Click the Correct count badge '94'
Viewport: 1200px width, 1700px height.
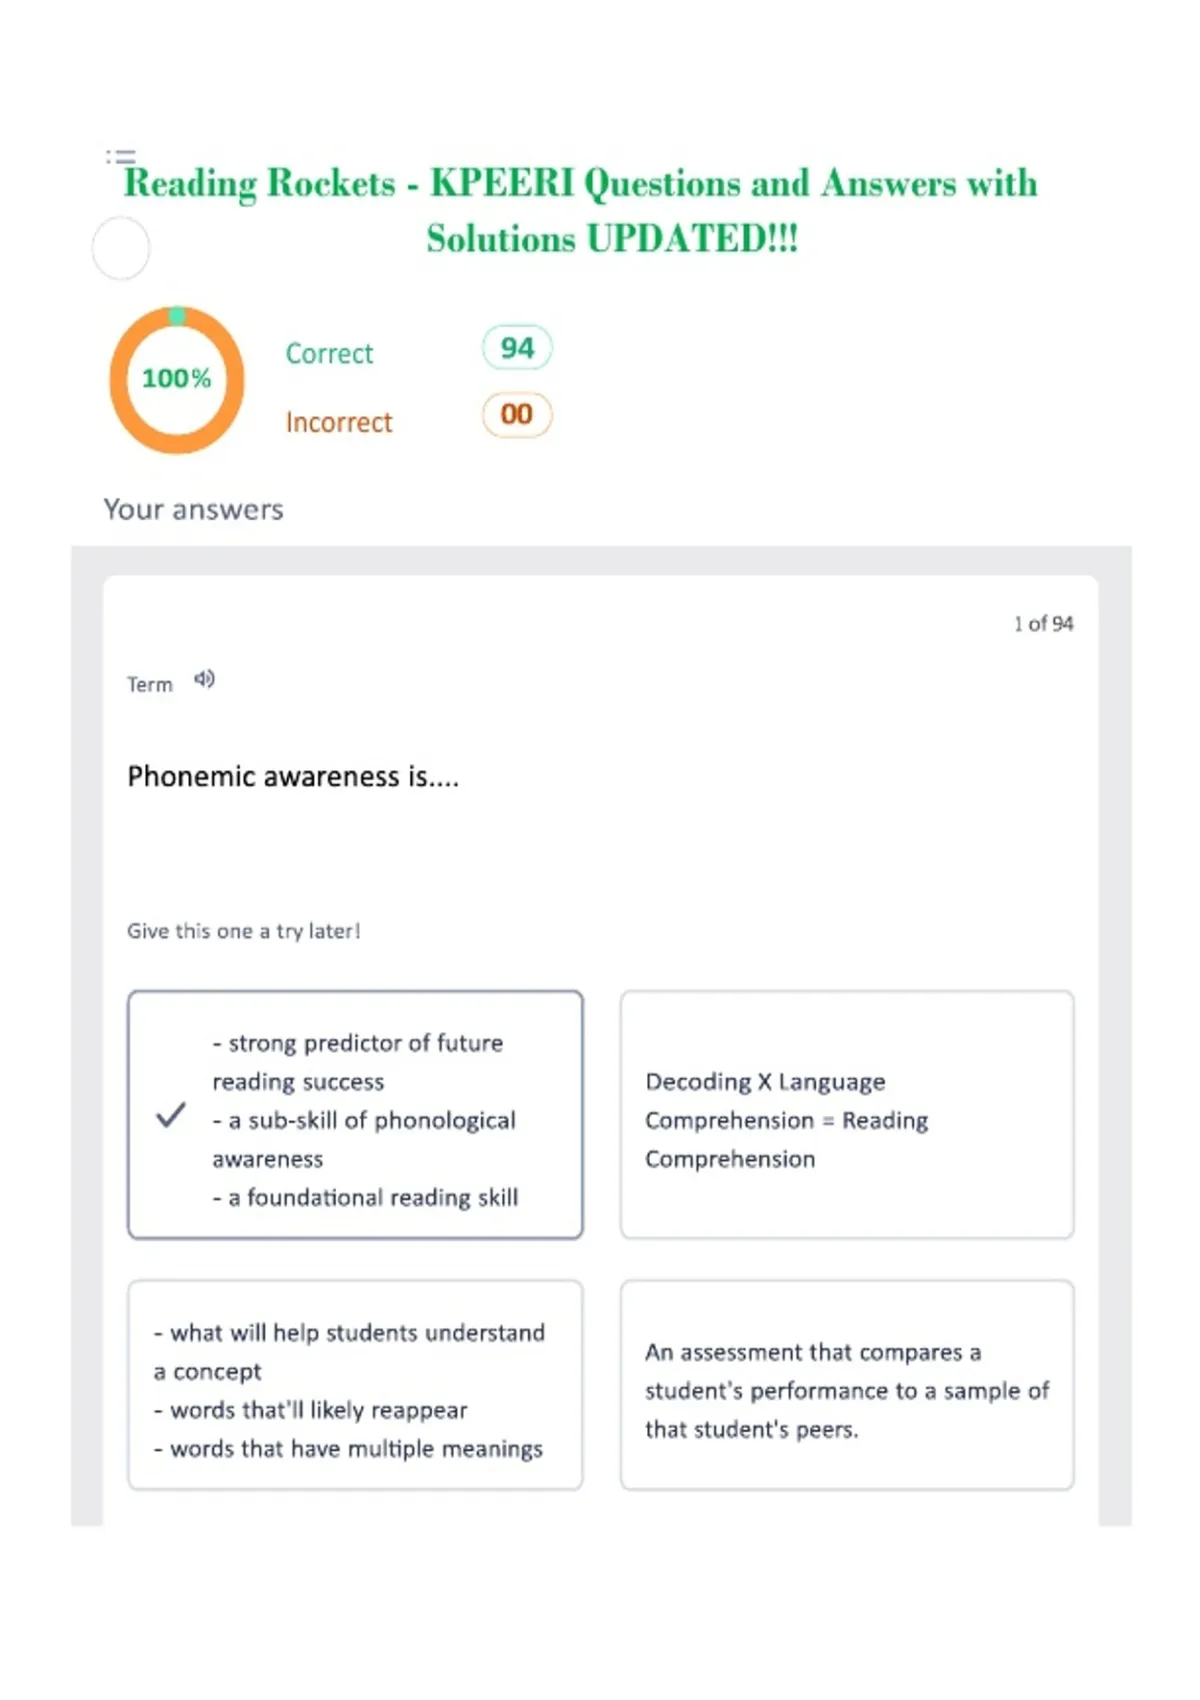(517, 348)
